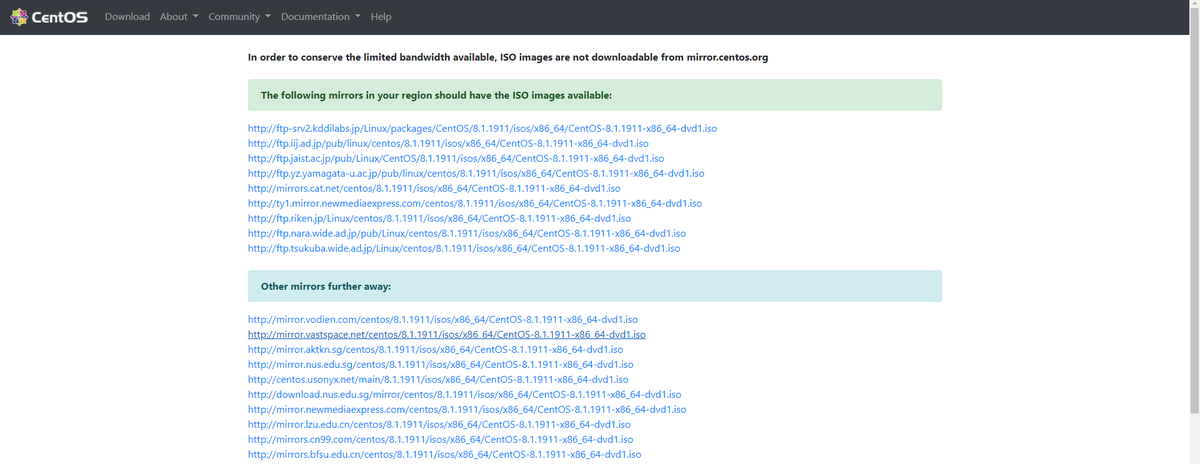Open the ftp.riken.jp mirror link
Screen dimensions: 1200x464
[x=439, y=218]
